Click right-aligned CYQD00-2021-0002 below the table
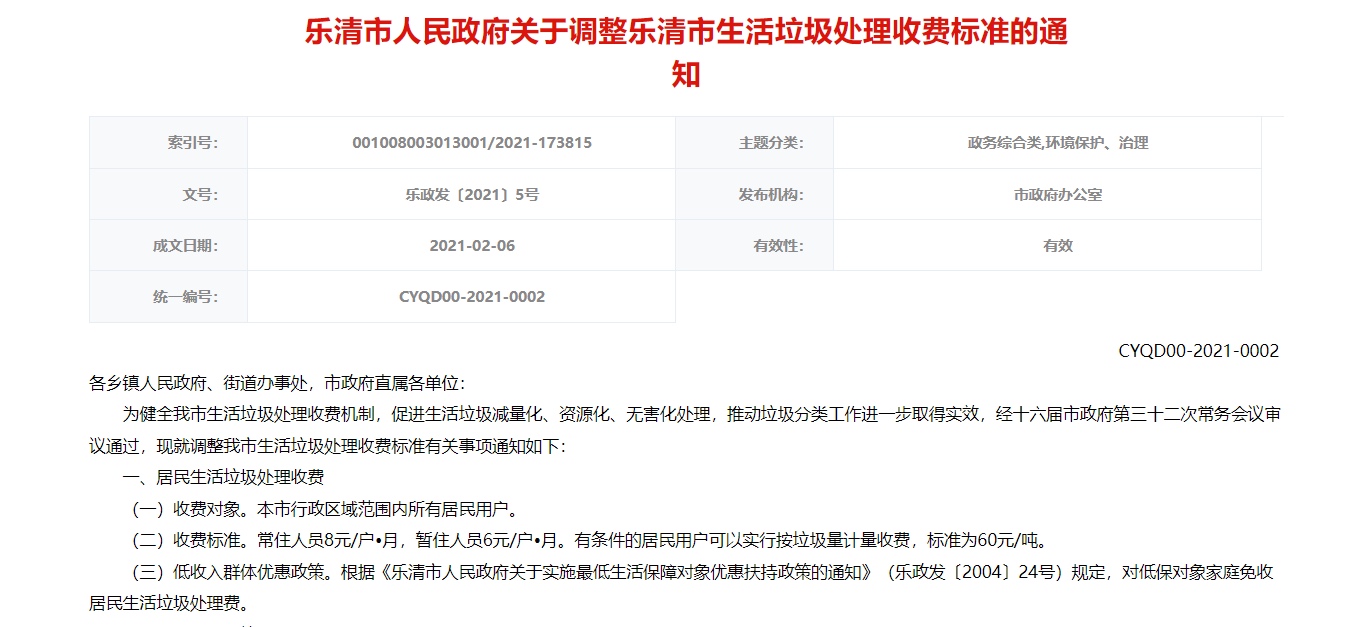This screenshot has width=1349, height=627. (1198, 351)
